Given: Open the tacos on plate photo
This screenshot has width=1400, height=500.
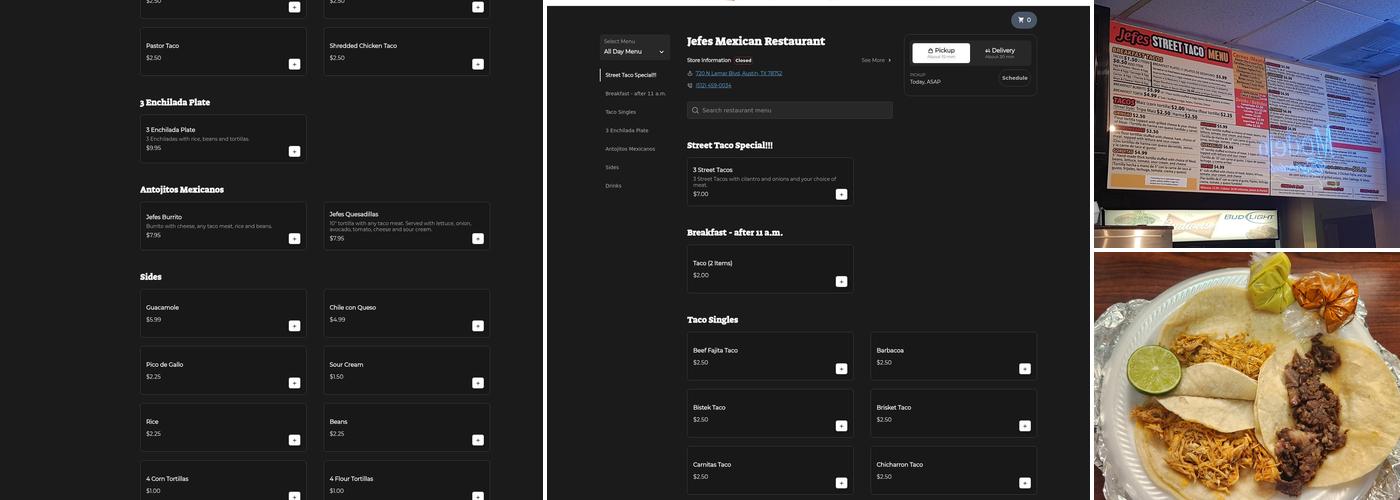Looking at the screenshot, I should 1247,376.
